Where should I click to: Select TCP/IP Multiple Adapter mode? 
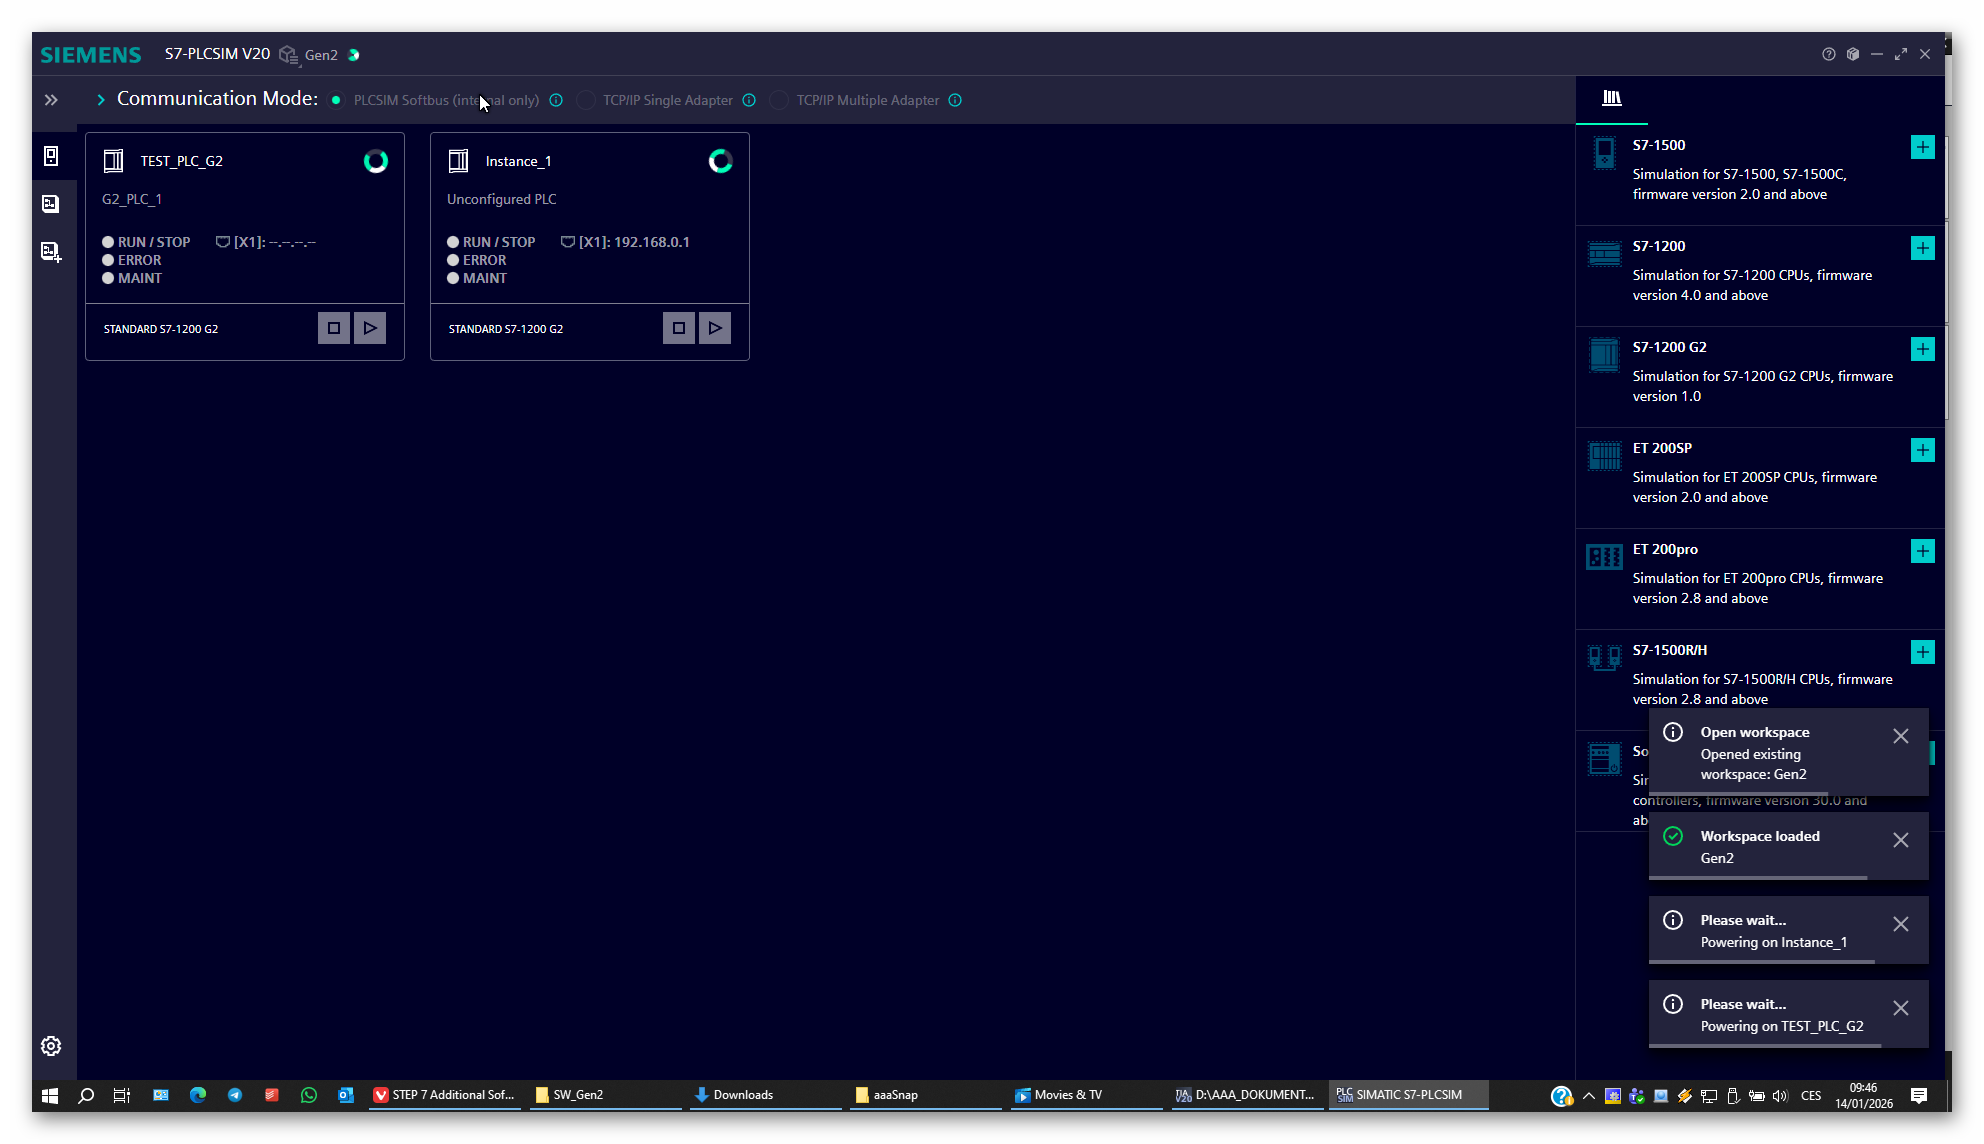(x=780, y=100)
